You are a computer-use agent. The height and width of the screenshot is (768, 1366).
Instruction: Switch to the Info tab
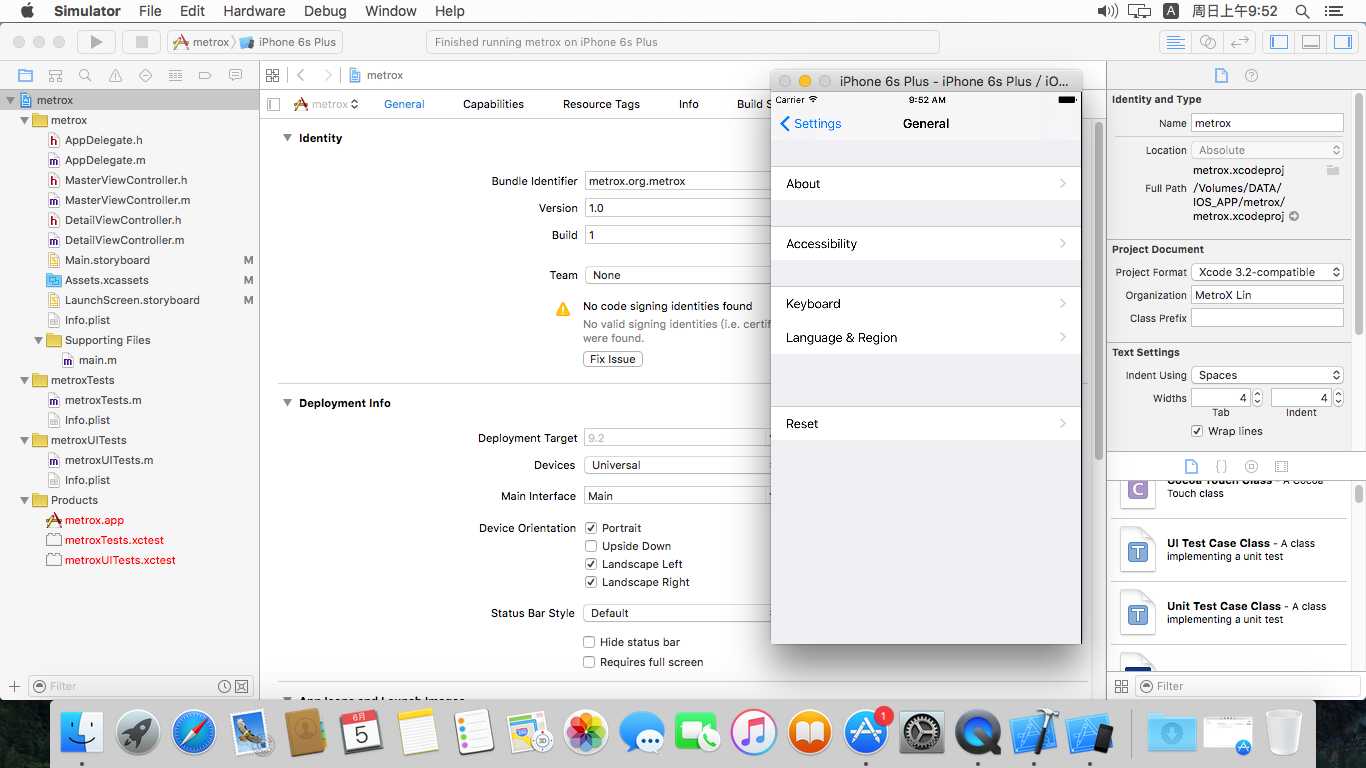pos(689,104)
